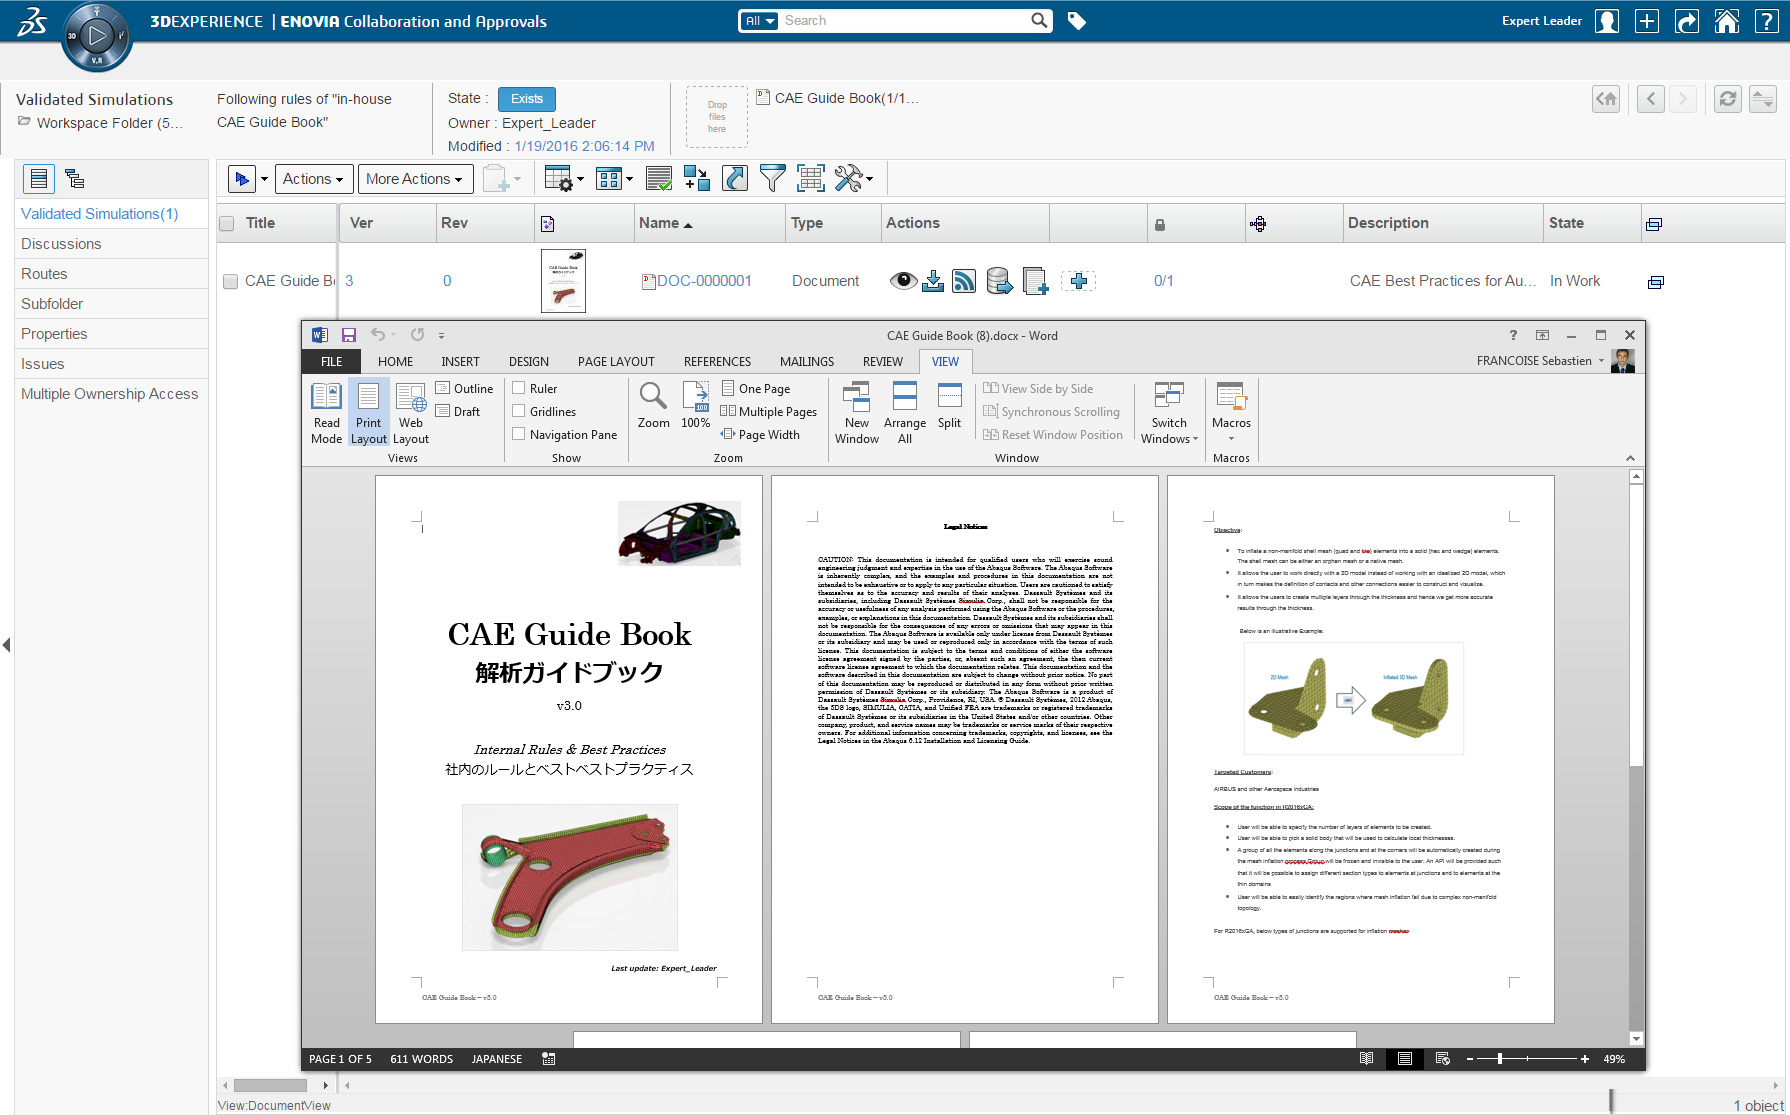The width and height of the screenshot is (1790, 1115).
Task: Check the select-all Title header checkbox
Action: (227, 224)
